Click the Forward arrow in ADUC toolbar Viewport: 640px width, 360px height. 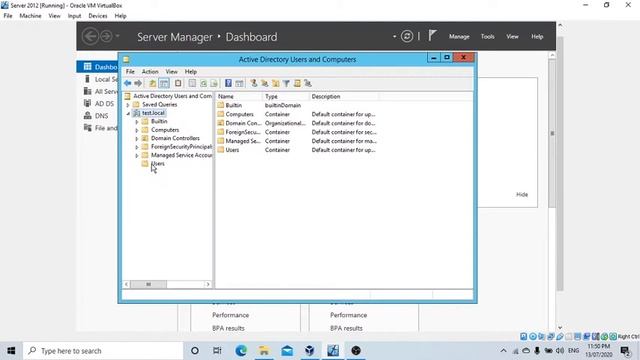[x=138, y=83]
